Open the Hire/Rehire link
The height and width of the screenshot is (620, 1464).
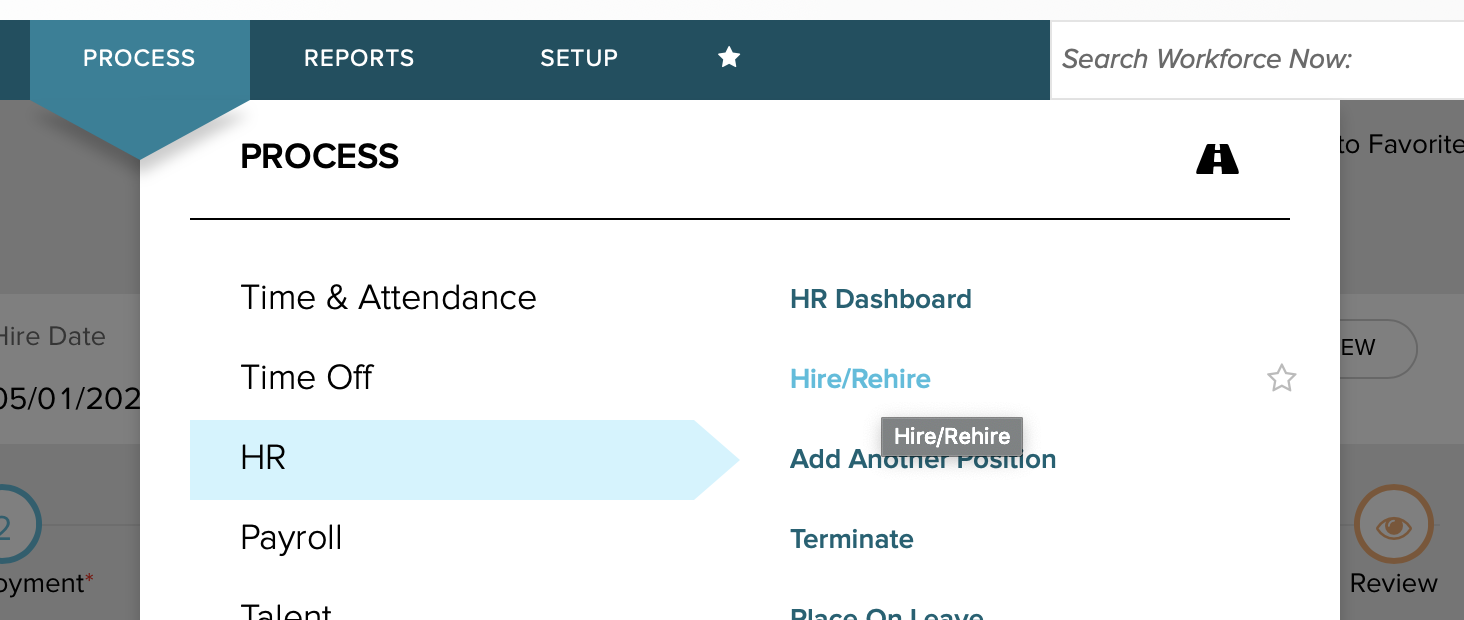[860, 379]
